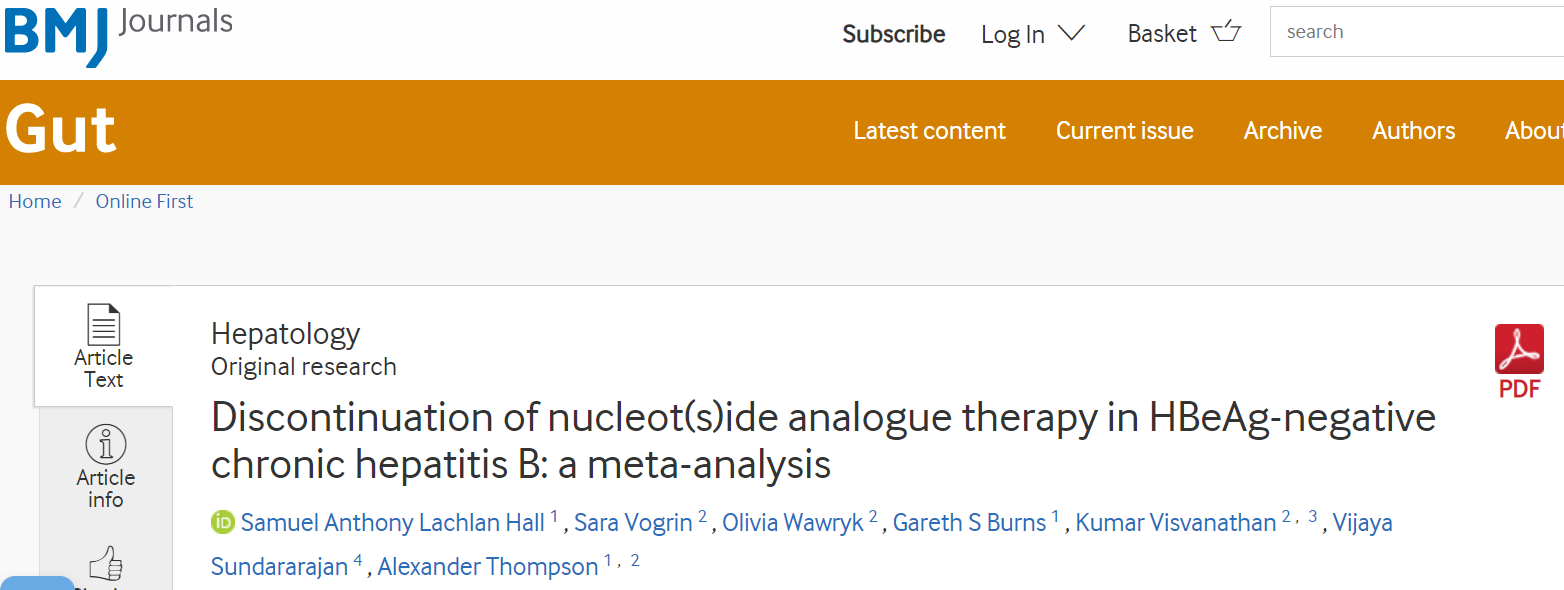The height and width of the screenshot is (590, 1564).
Task: Open Alexander Thompson author link
Action: click(x=488, y=567)
